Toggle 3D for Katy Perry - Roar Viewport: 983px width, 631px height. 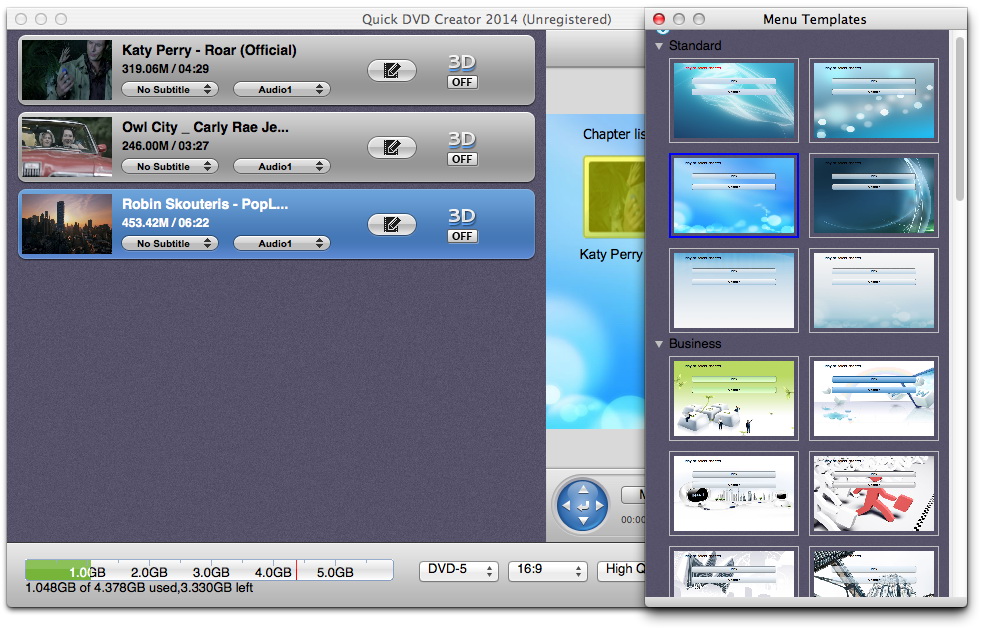pos(462,82)
